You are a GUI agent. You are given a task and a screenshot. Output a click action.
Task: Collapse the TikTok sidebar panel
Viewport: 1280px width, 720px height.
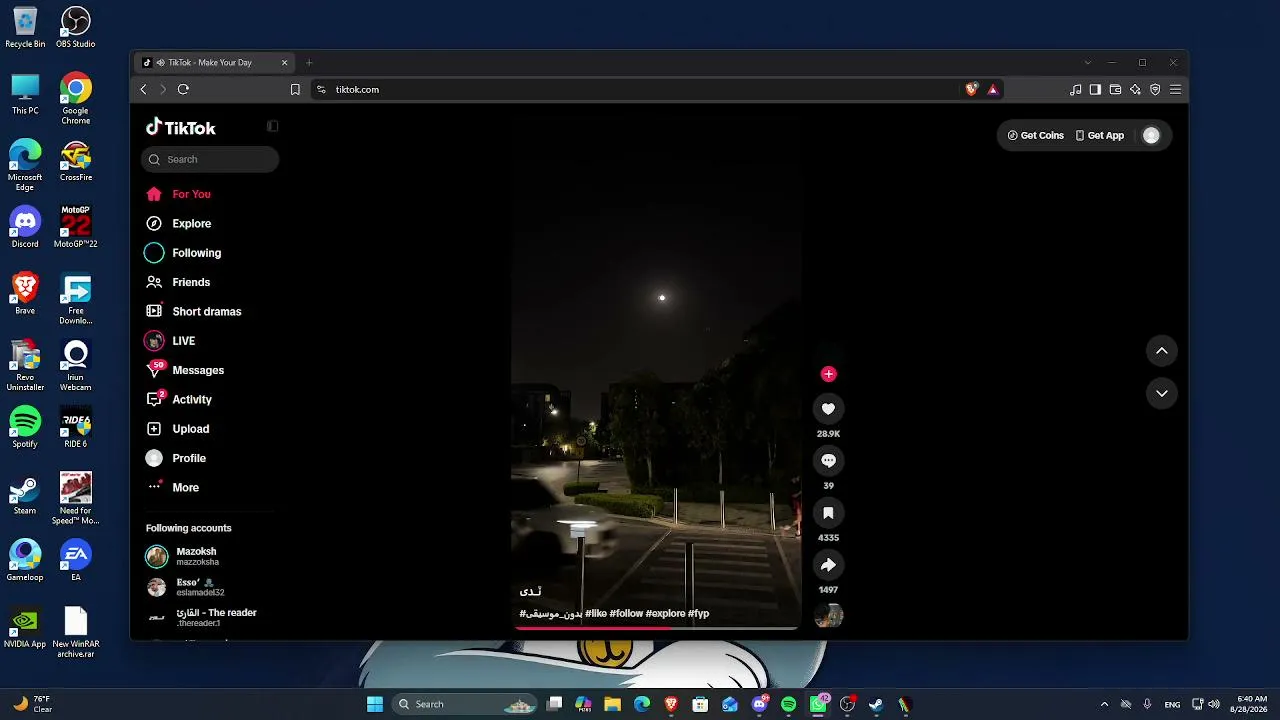(x=272, y=126)
